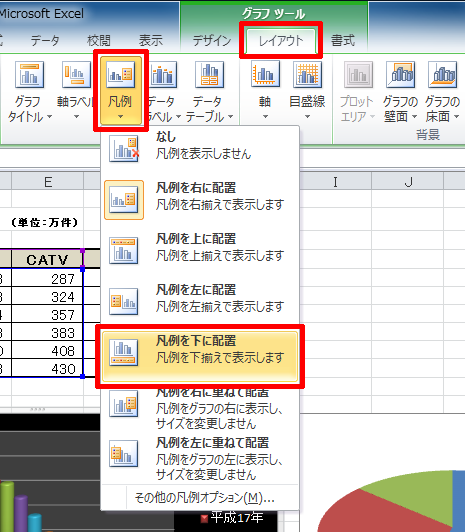The image size is (465, 532).
Task: Expand the グラフタイトル dropdown arrow
Action: pos(50,117)
